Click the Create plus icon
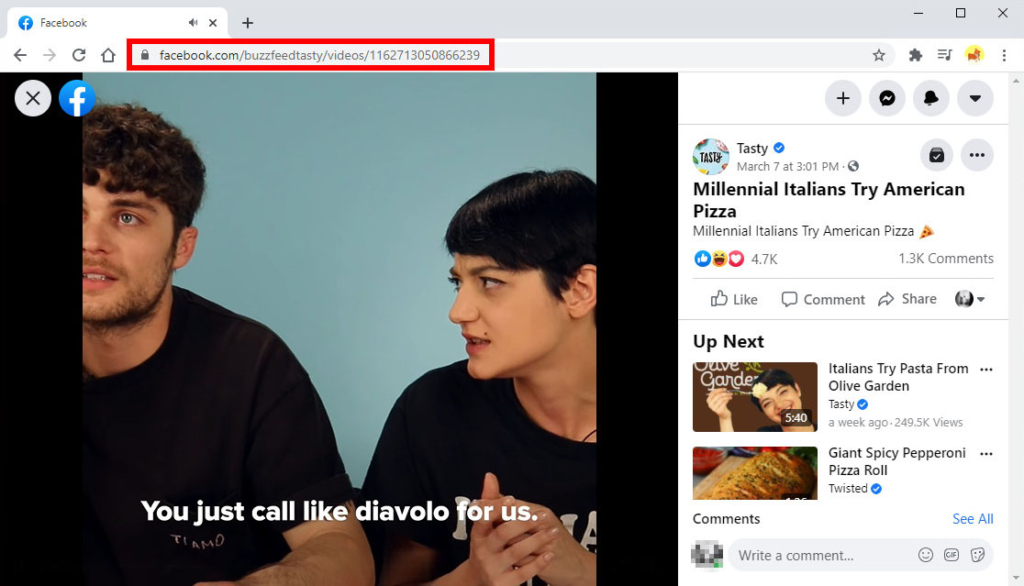This screenshot has height=586, width=1024. 843,98
